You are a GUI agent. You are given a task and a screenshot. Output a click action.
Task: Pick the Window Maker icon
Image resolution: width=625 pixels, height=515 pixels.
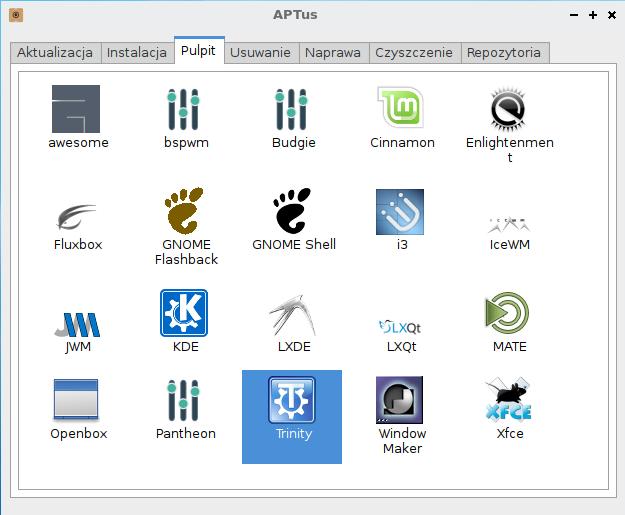(399, 400)
